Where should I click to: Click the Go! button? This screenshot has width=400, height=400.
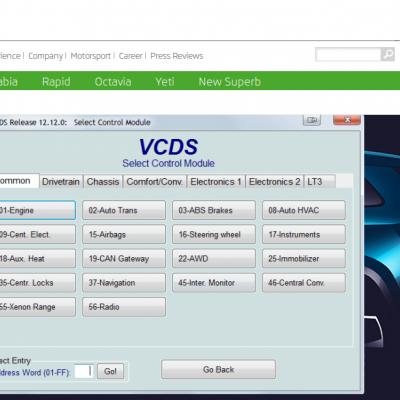click(x=110, y=371)
